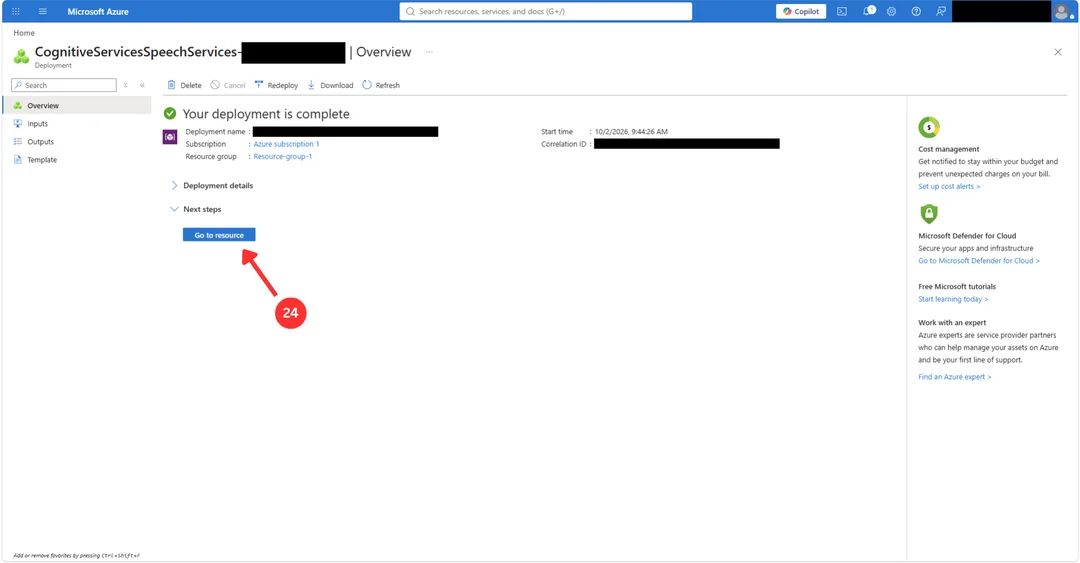
Task: Go to Microsoft Defender for Cloud link
Action: click(979, 260)
